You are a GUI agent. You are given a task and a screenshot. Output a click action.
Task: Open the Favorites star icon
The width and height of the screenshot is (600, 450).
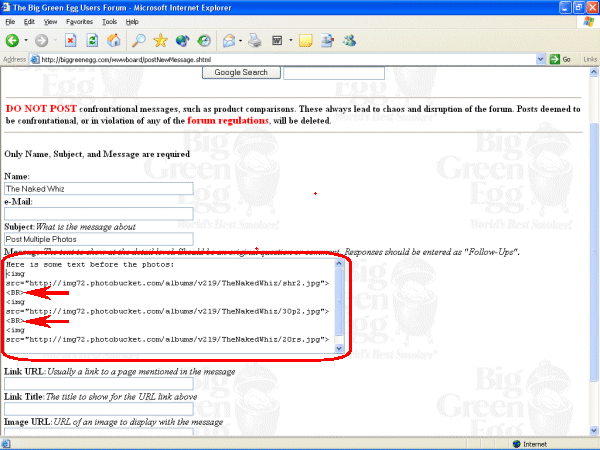(160, 40)
